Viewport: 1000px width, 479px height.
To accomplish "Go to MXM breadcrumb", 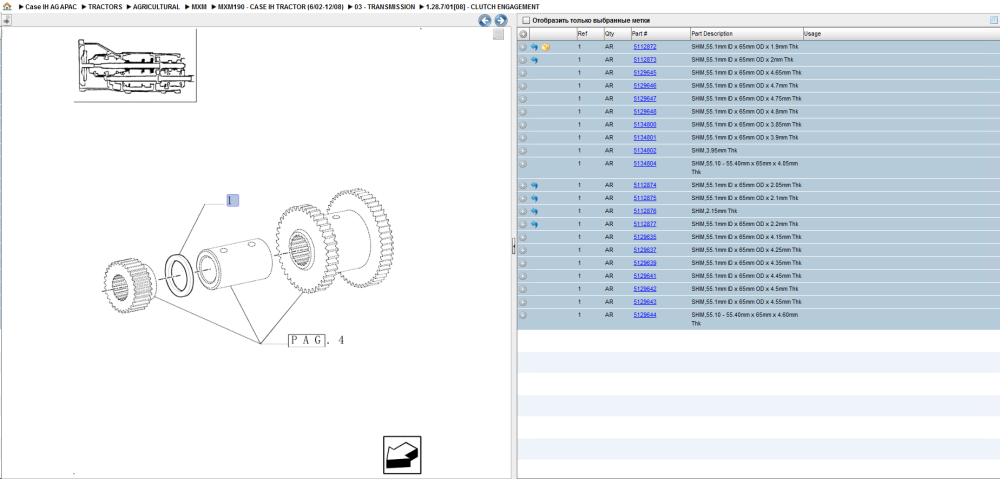I will 199,6.
